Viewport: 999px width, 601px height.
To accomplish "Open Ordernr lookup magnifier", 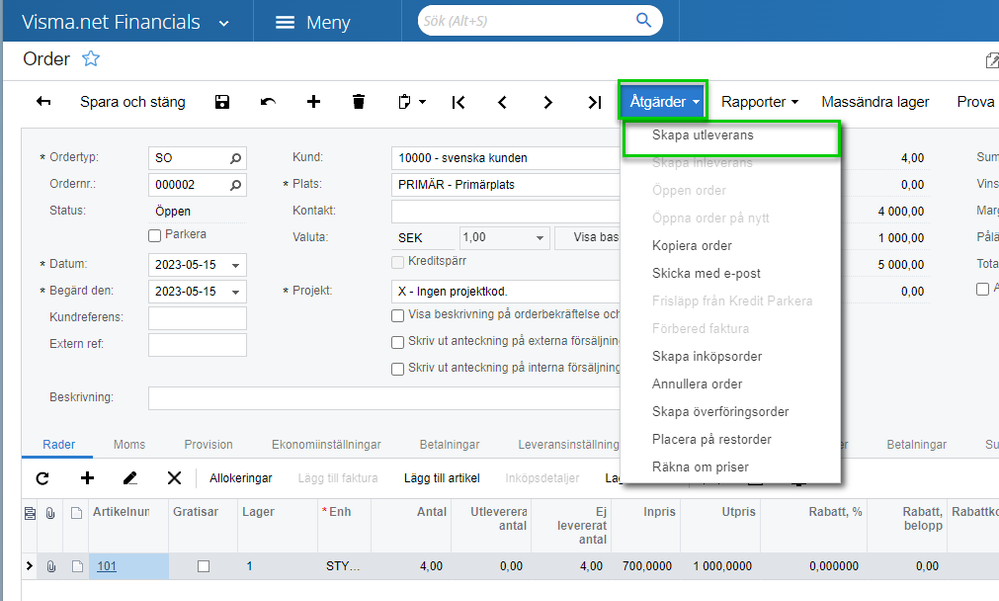I will point(236,185).
